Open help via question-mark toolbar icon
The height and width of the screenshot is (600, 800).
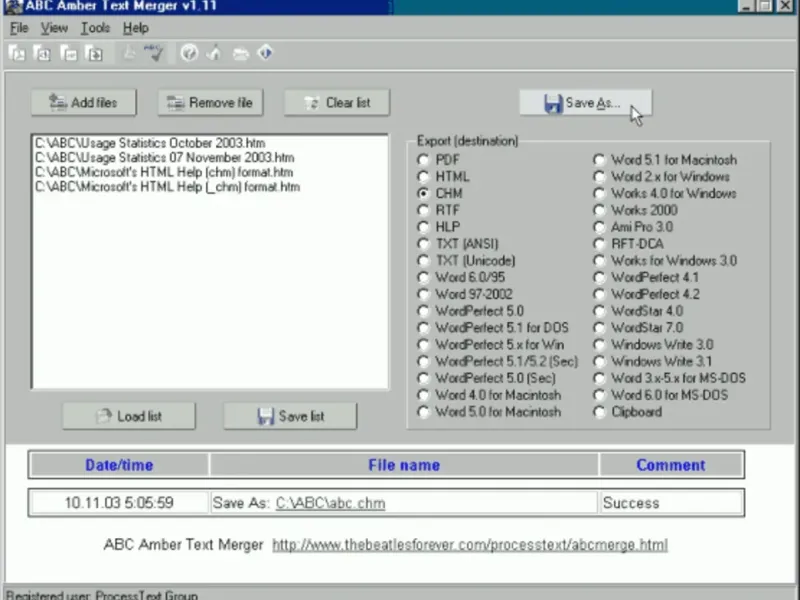189,53
